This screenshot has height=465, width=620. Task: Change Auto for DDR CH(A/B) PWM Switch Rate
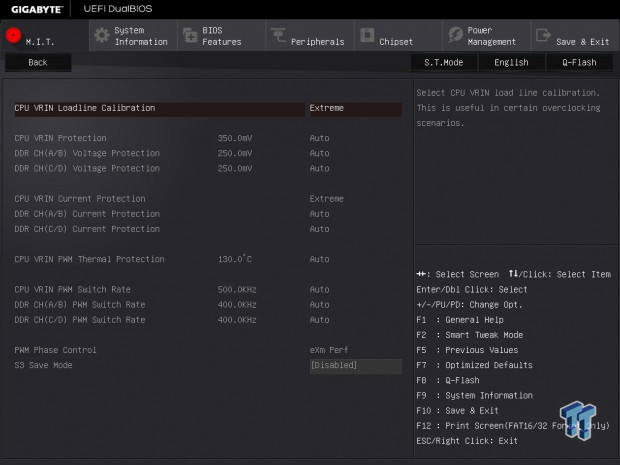319,305
